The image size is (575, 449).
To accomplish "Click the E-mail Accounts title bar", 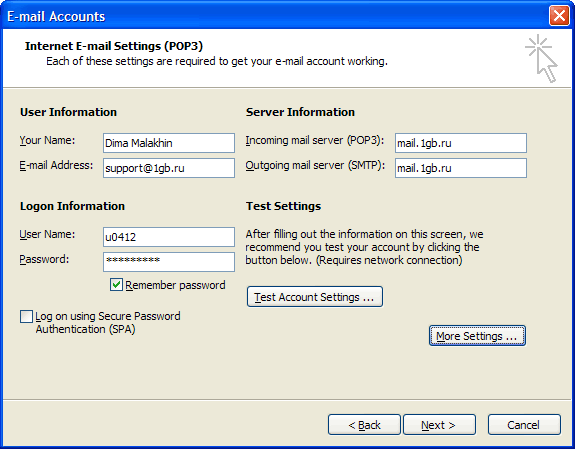I will coord(275,16).
